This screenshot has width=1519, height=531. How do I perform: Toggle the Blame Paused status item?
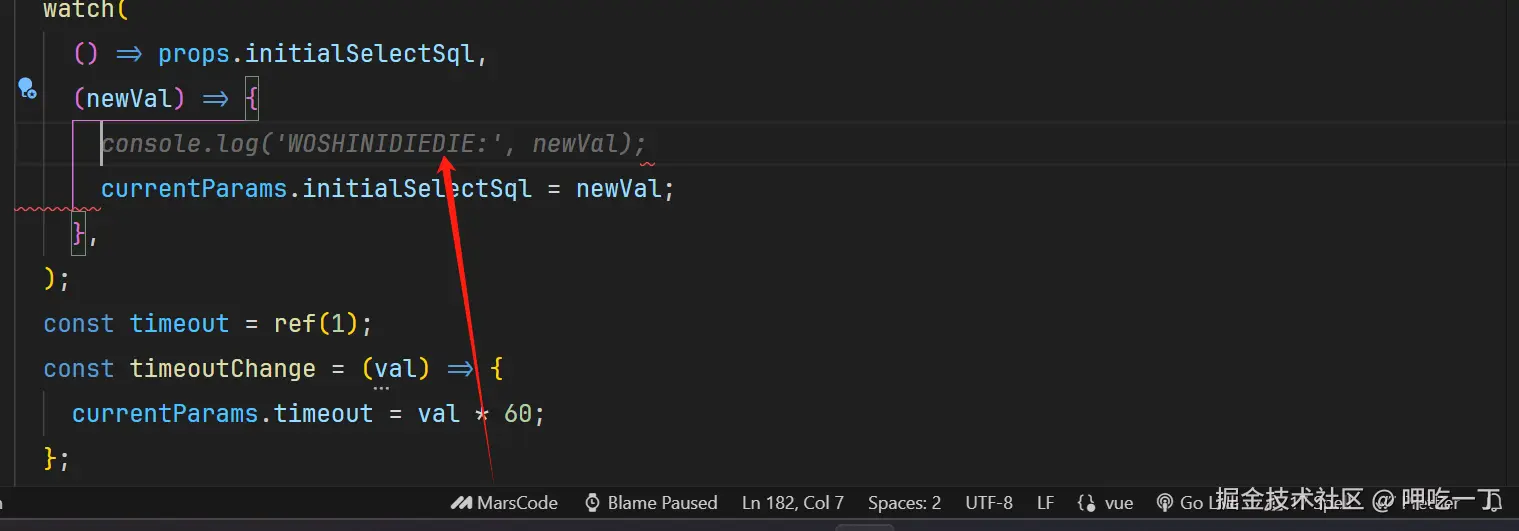[x=651, y=502]
